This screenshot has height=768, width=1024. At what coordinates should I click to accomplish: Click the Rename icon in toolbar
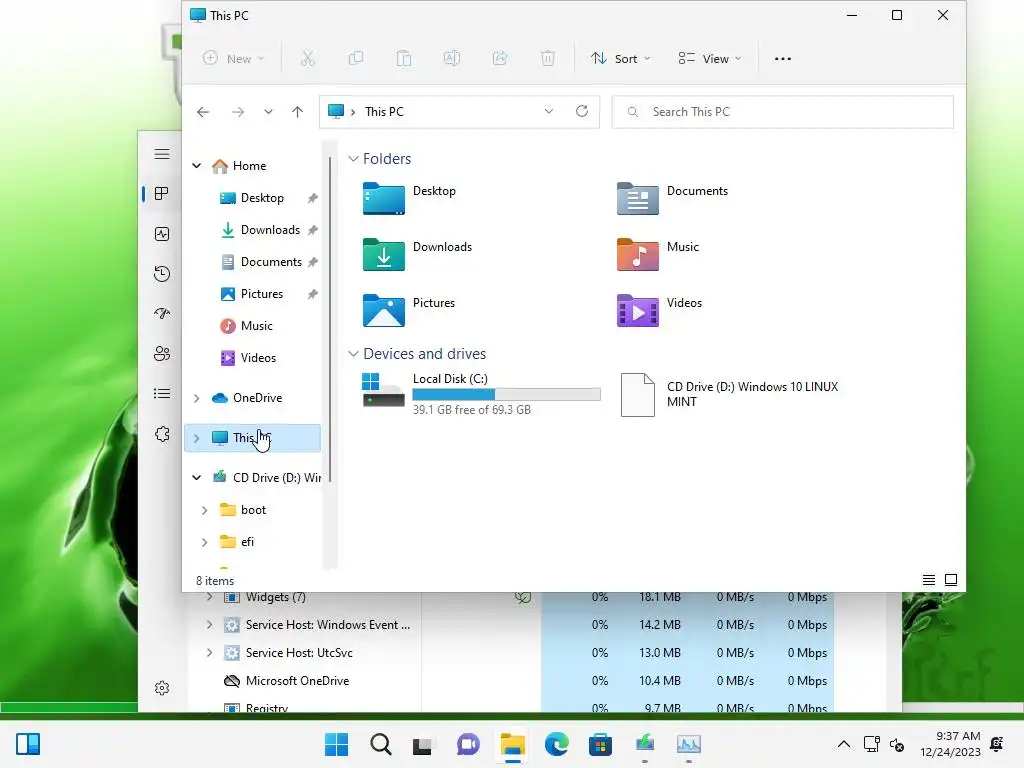click(451, 59)
